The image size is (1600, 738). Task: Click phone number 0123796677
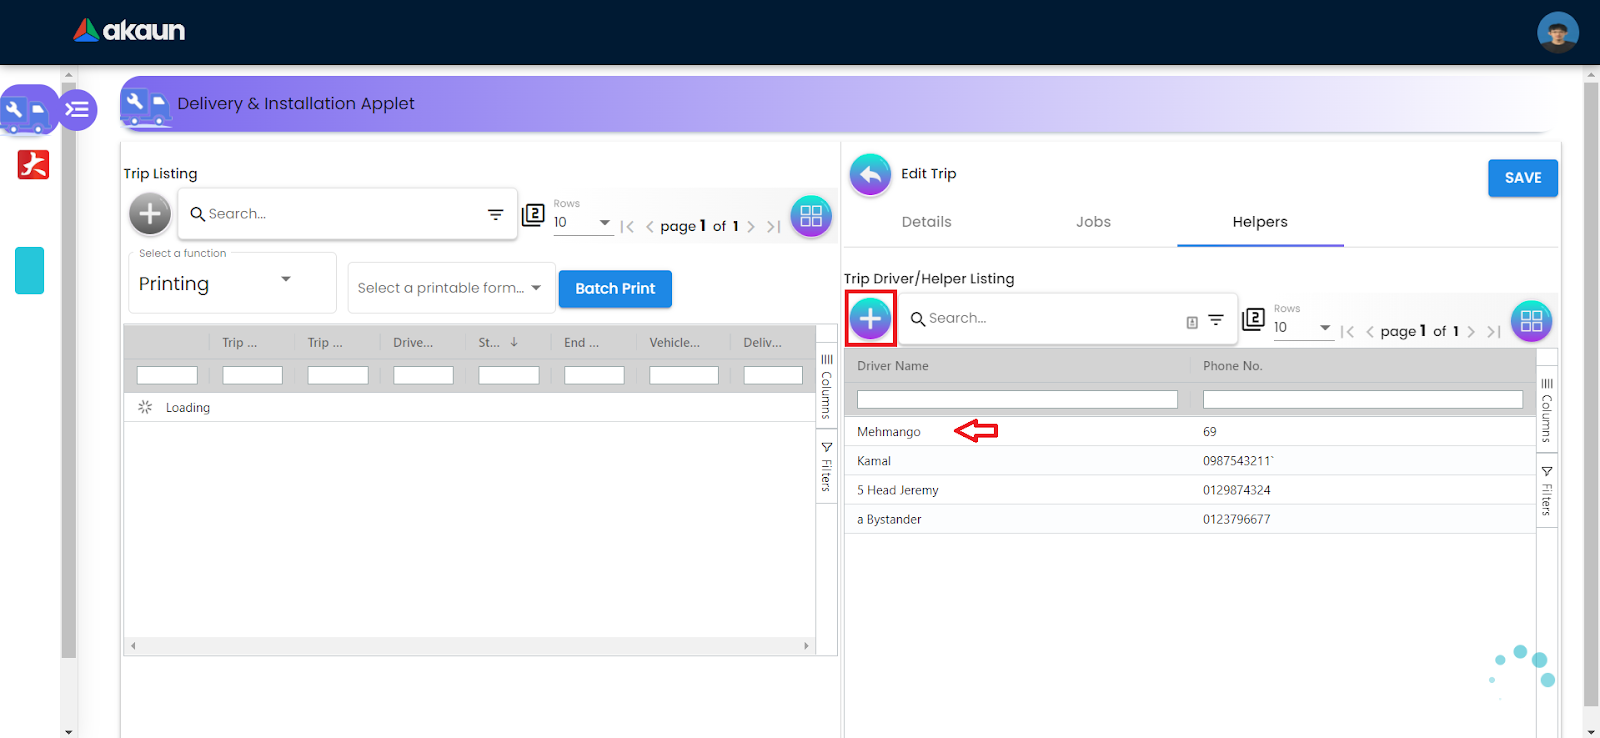(1237, 519)
